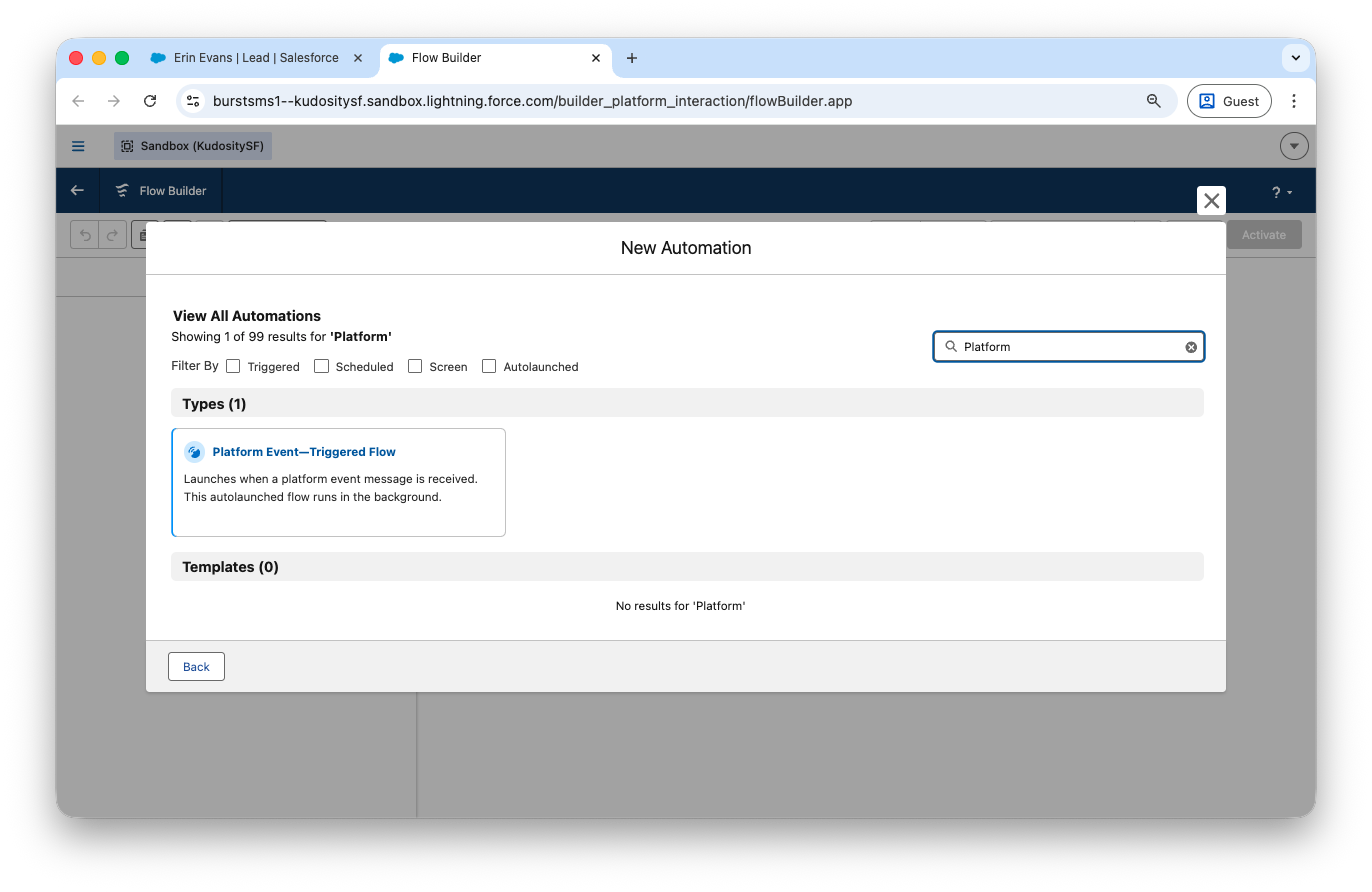The width and height of the screenshot is (1372, 892).
Task: Toggle the Autolaunched filter checkbox
Action: [489, 366]
